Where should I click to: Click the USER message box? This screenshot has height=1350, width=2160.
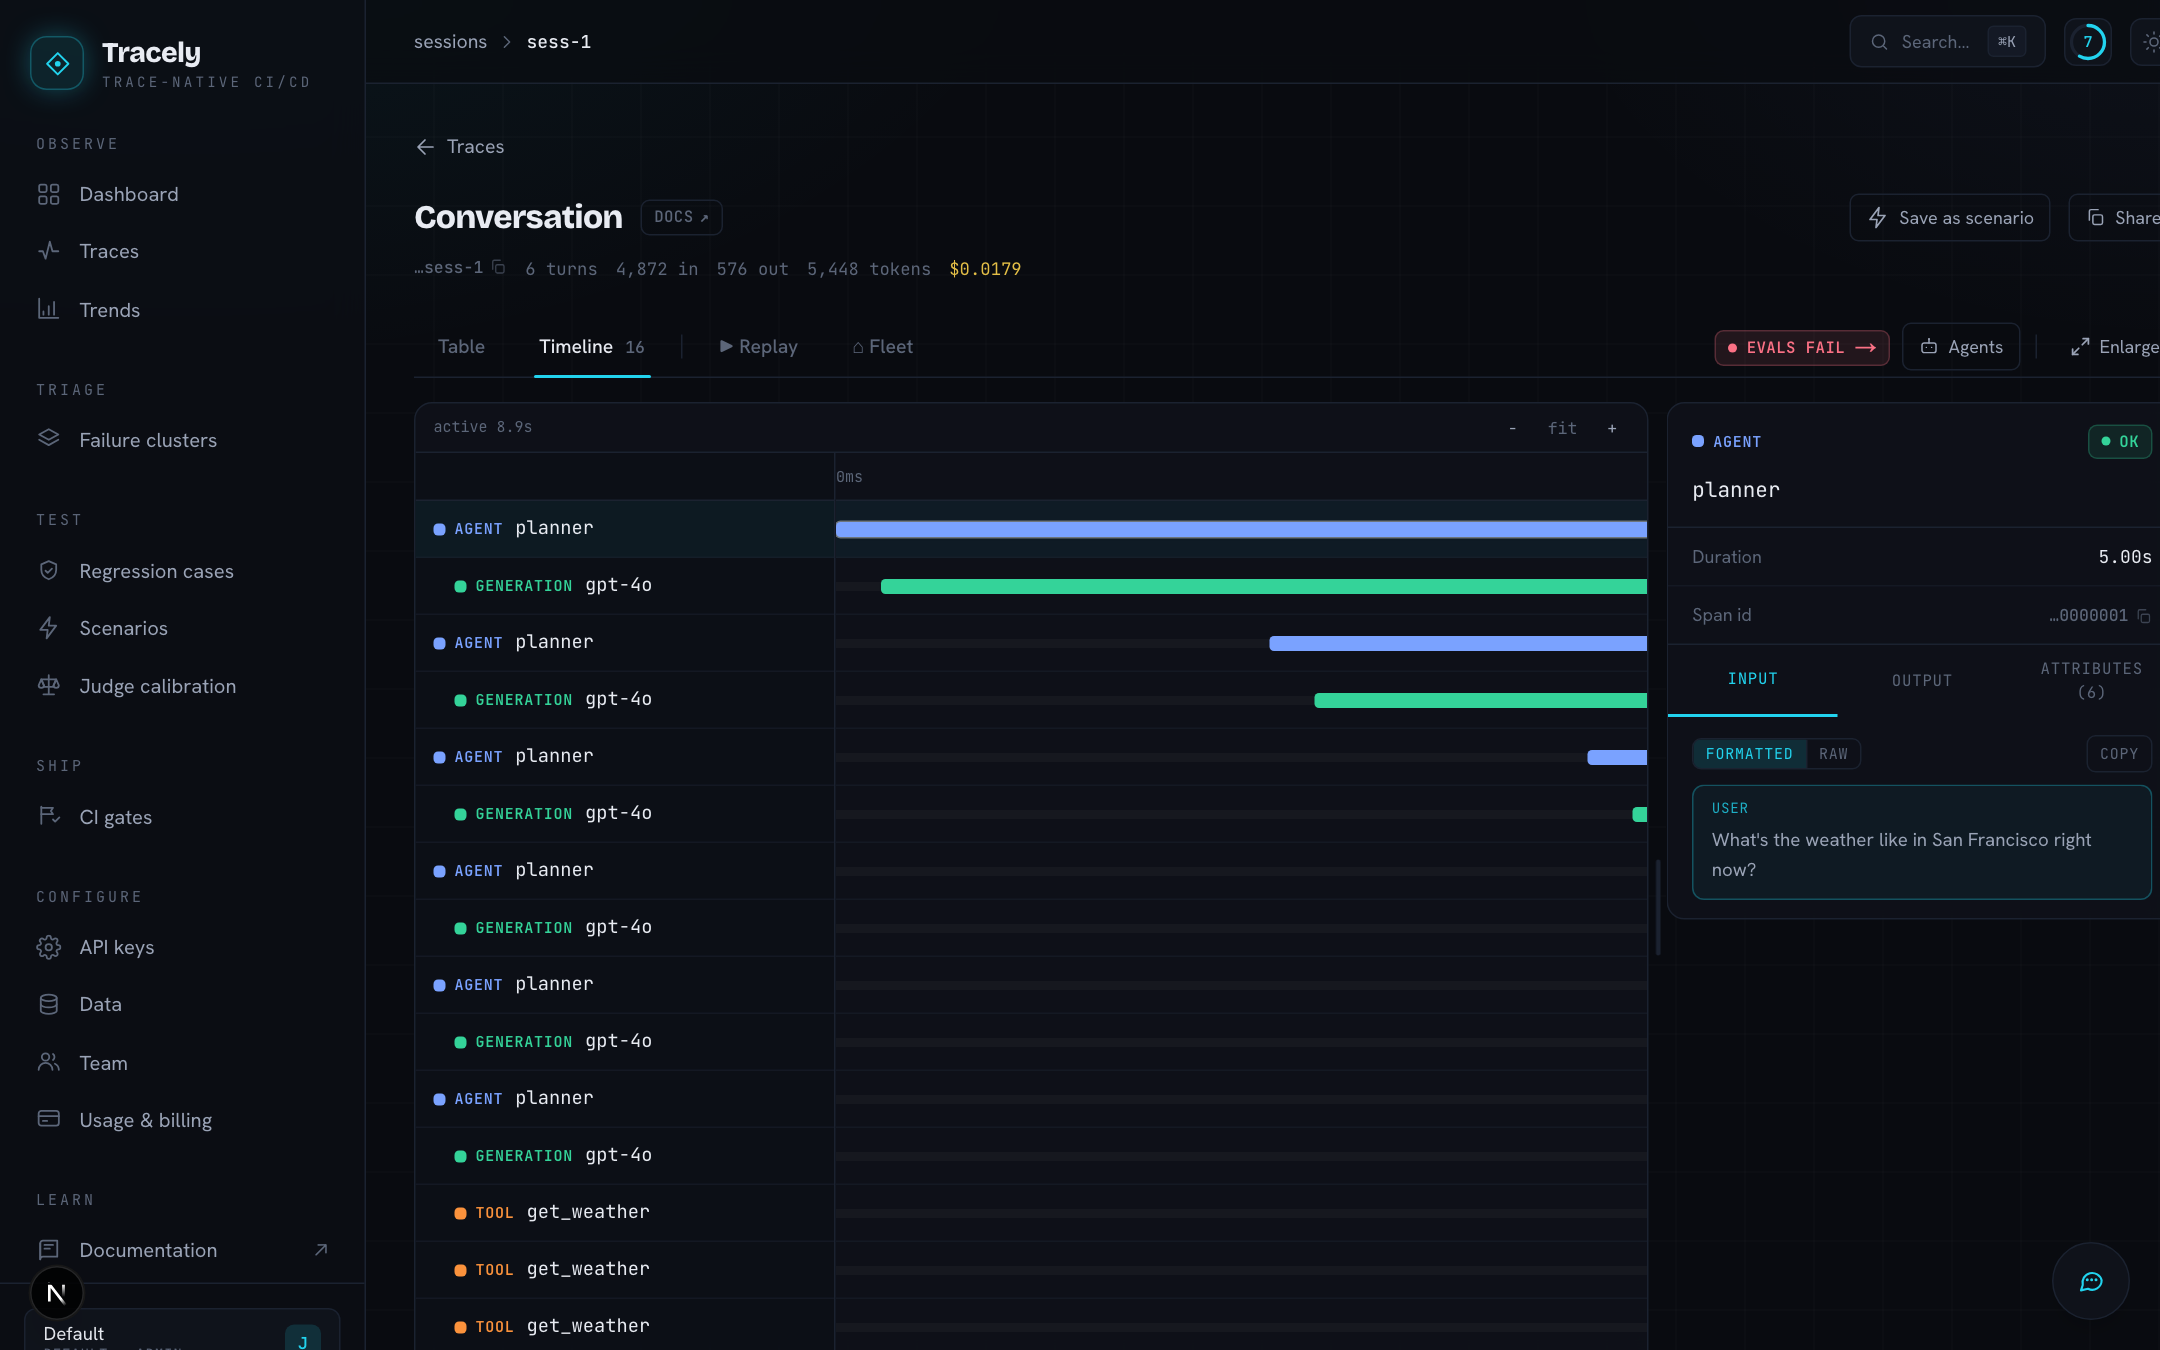[1921, 842]
